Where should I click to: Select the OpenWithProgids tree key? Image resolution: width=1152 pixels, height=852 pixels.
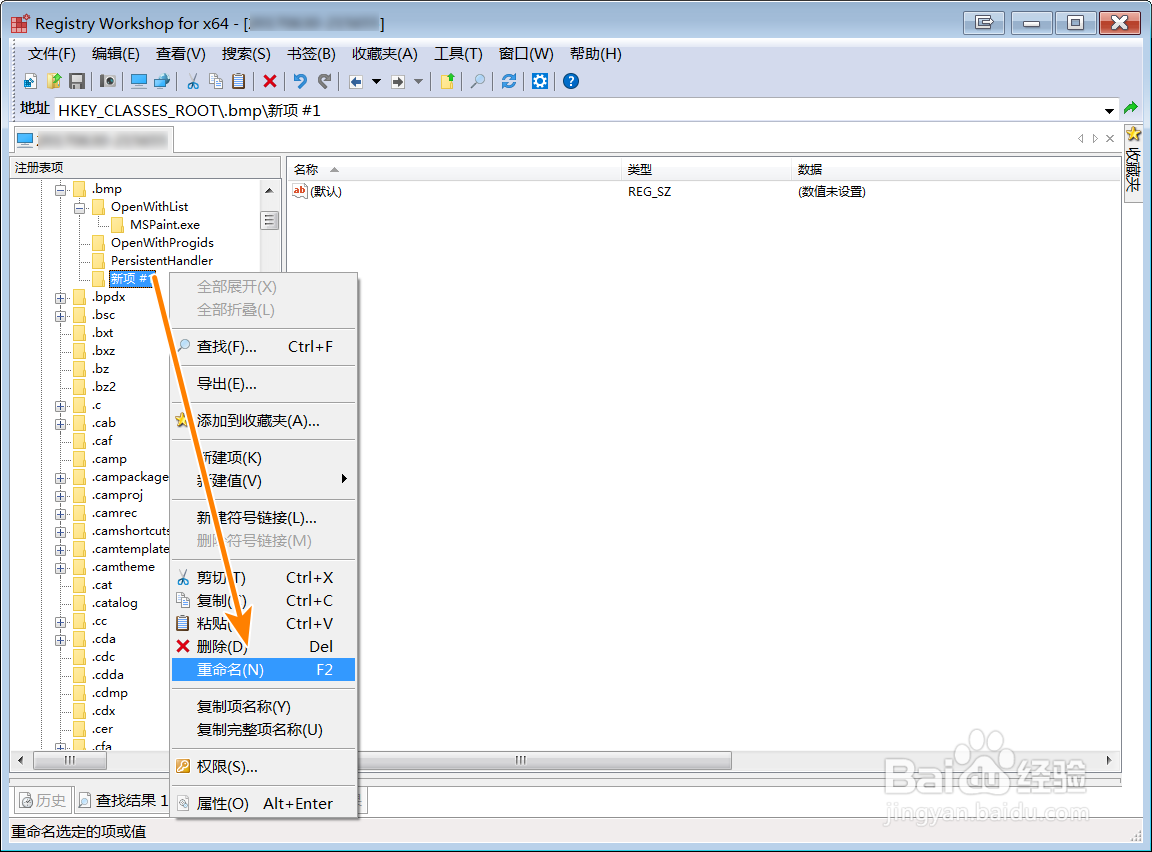click(162, 243)
